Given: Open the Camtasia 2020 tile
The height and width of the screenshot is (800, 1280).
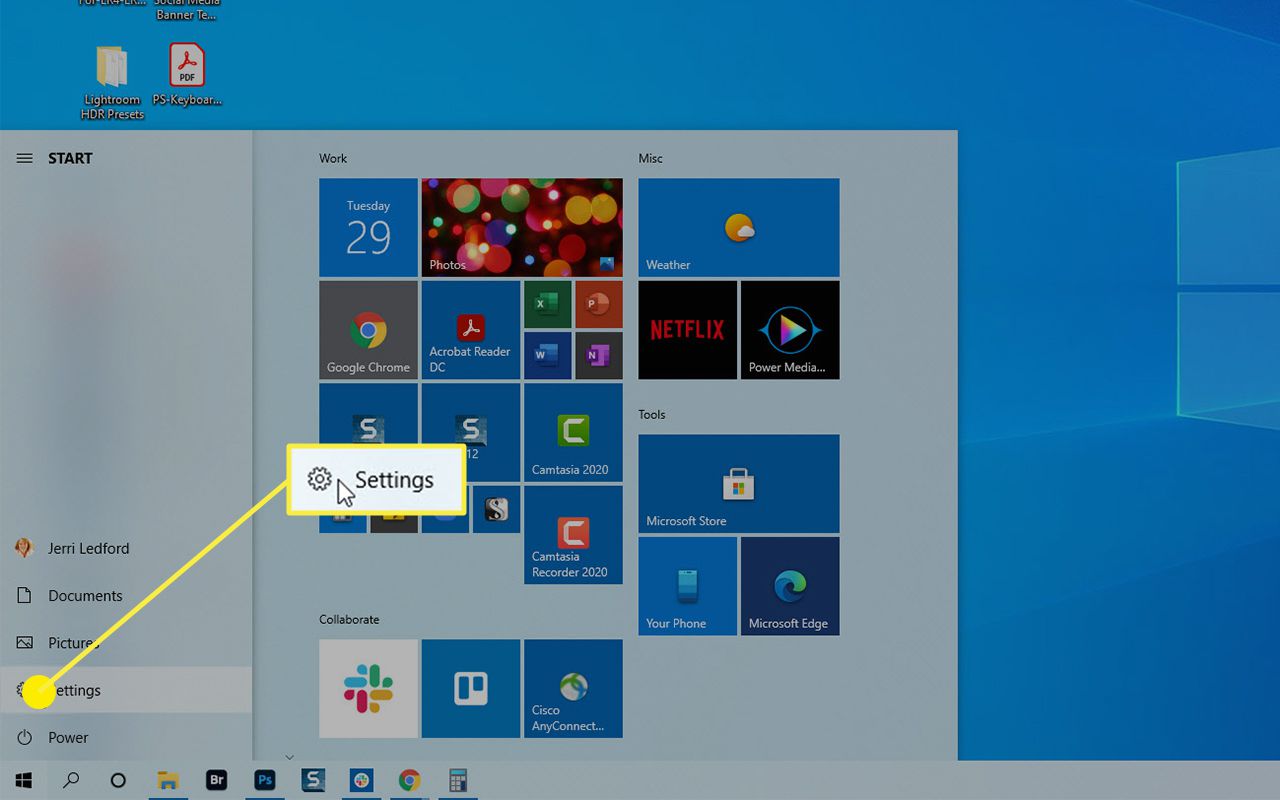Looking at the screenshot, I should (573, 432).
